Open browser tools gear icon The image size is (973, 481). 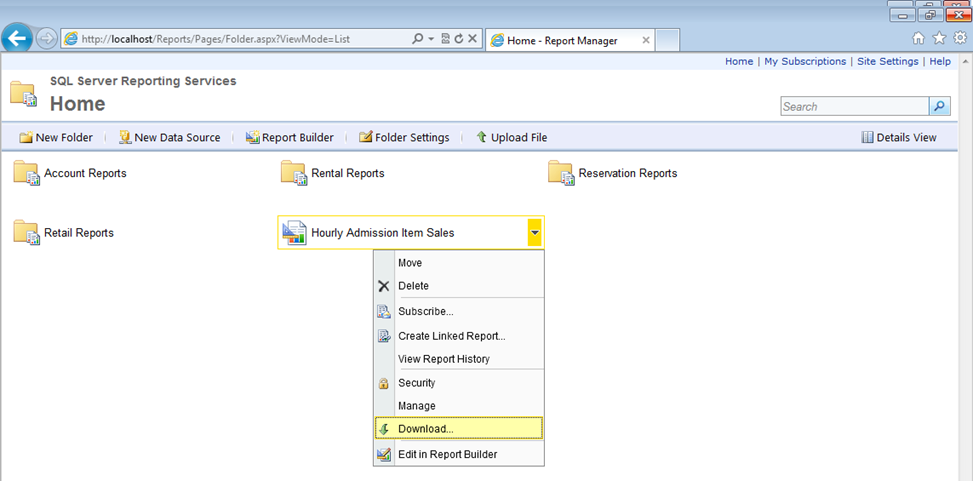pyautogui.click(x=959, y=38)
